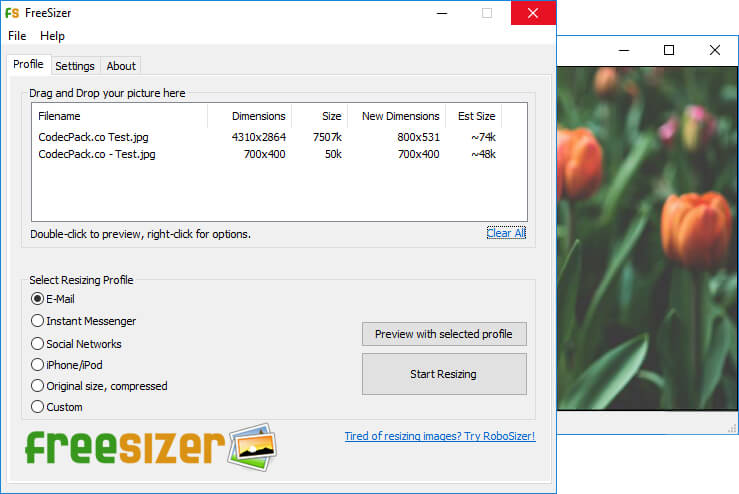Open the Help menu
Image resolution: width=739 pixels, height=494 pixels.
52,36
